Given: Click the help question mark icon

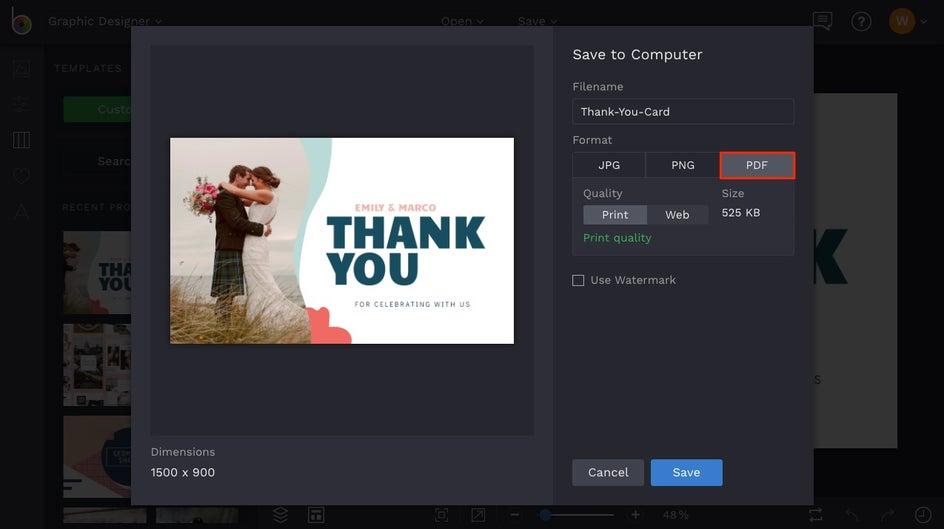Looking at the screenshot, I should click(x=861, y=22).
